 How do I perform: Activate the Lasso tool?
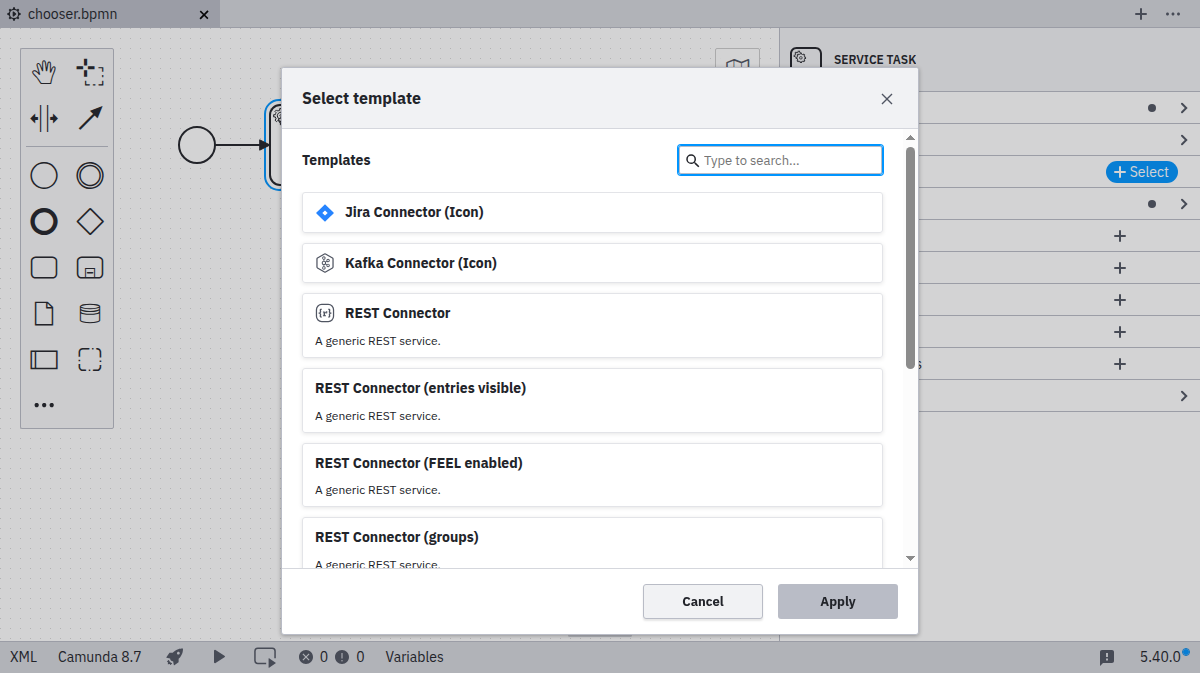coord(90,71)
